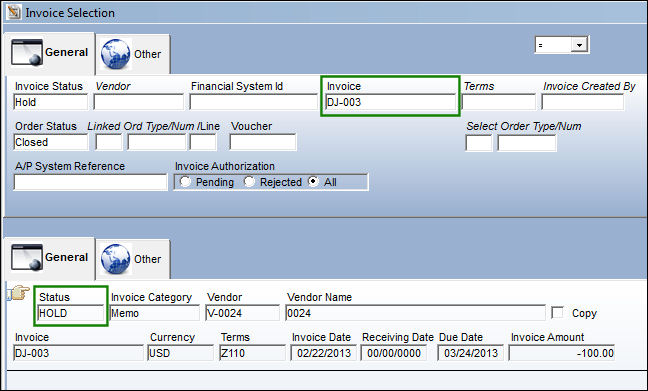
Task: Open the upper General tab
Action: [50, 52]
